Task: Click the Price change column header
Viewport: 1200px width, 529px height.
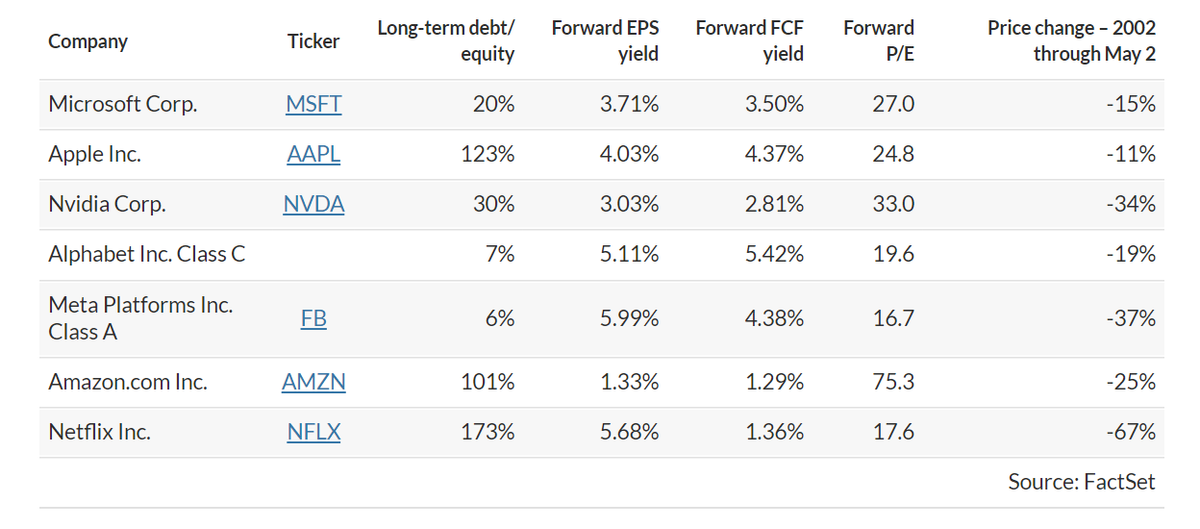Action: [1071, 41]
